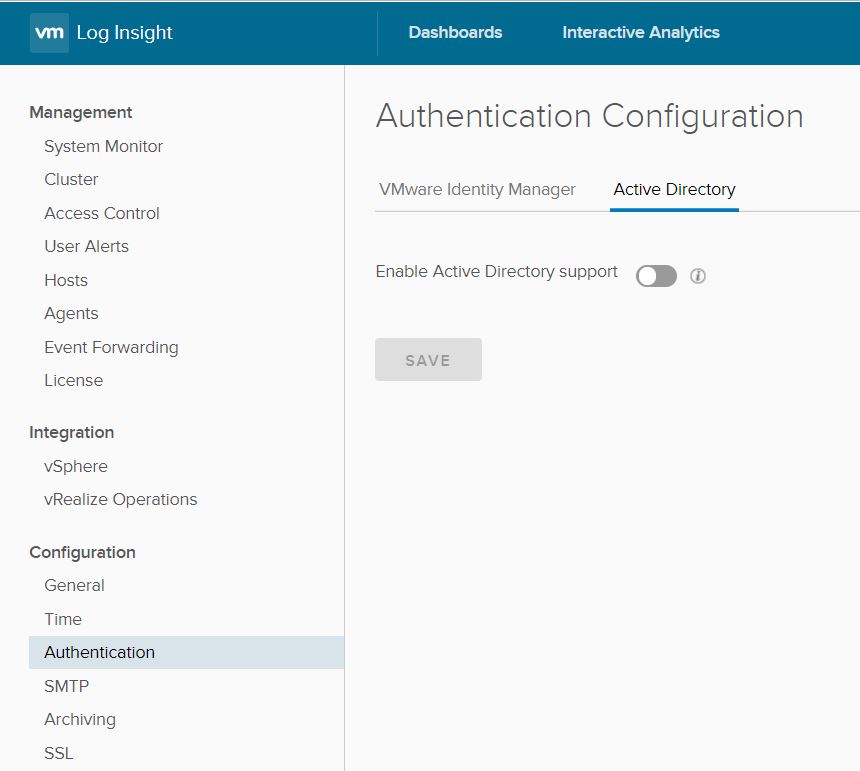This screenshot has width=860, height=771.
Task: Enable Active Directory support
Action: point(656,275)
